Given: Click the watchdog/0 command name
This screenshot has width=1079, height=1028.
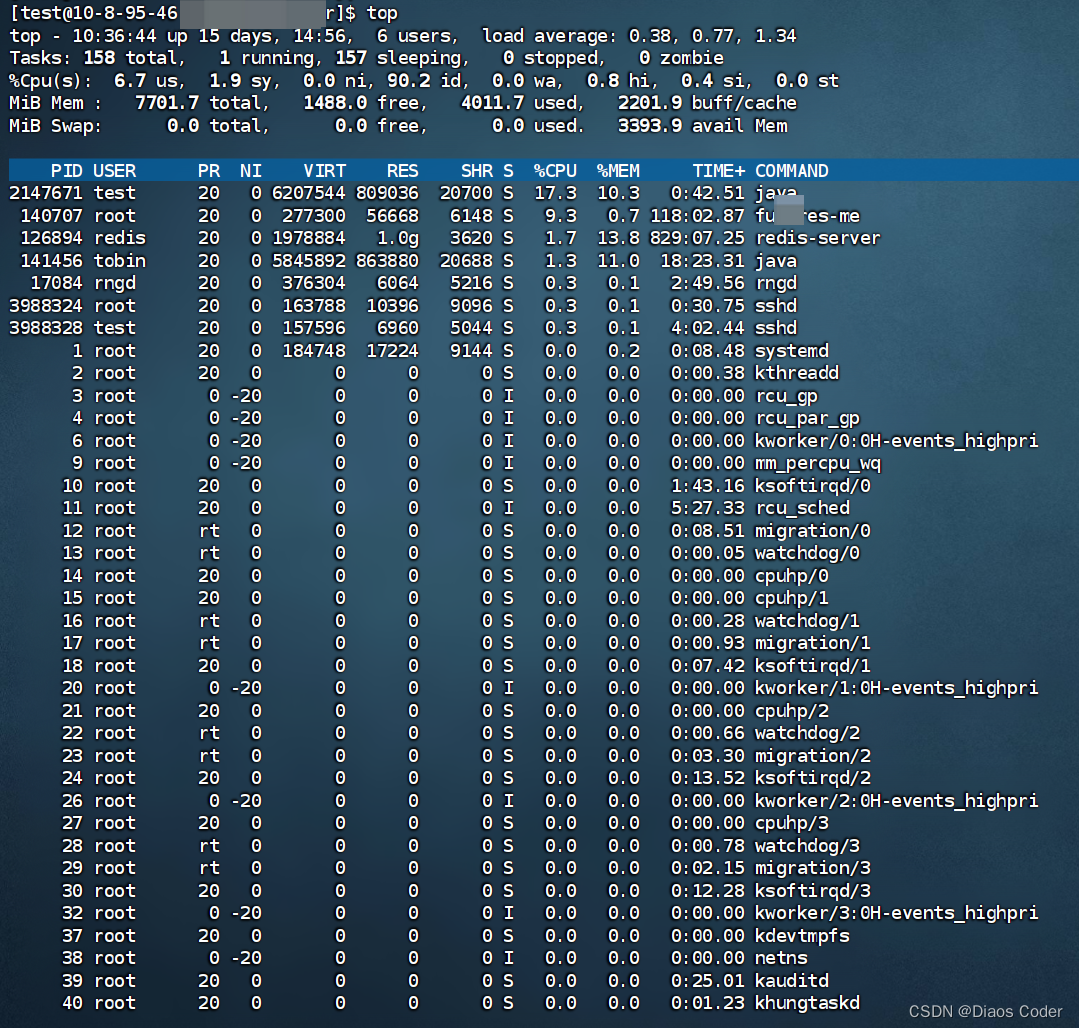Looking at the screenshot, I should (x=807, y=553).
